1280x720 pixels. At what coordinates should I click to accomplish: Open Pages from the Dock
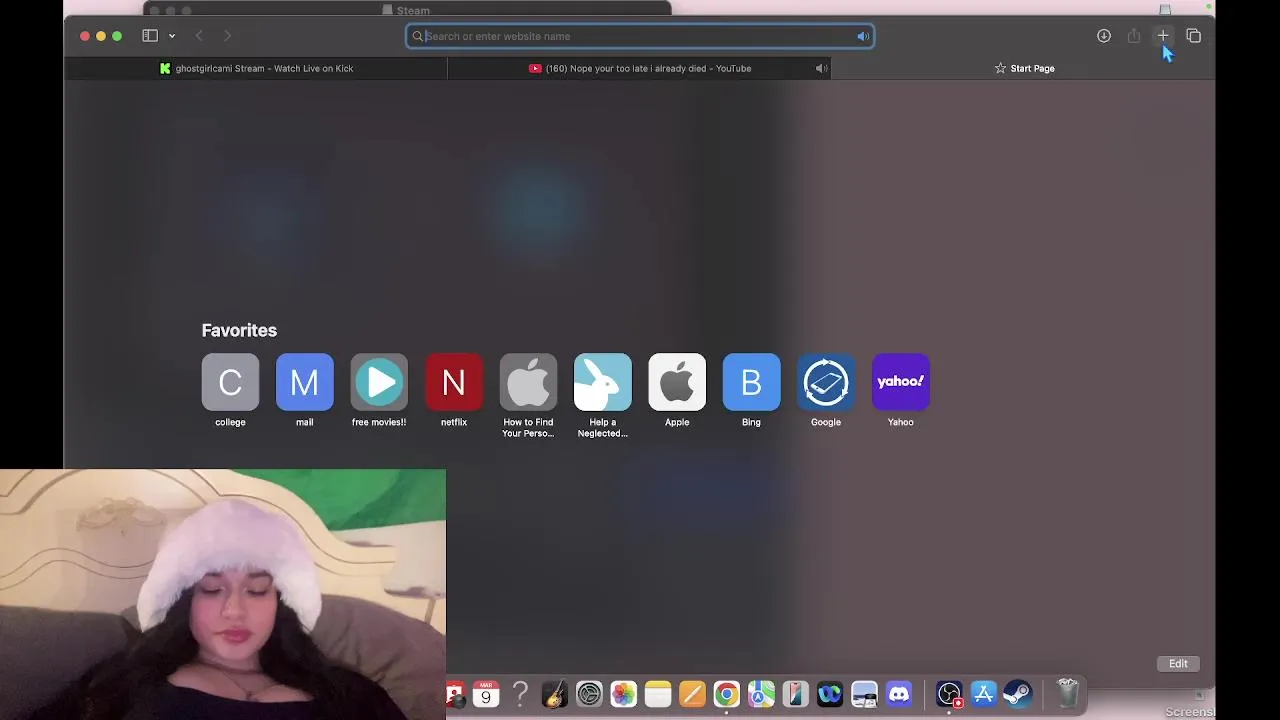pyautogui.click(x=692, y=693)
